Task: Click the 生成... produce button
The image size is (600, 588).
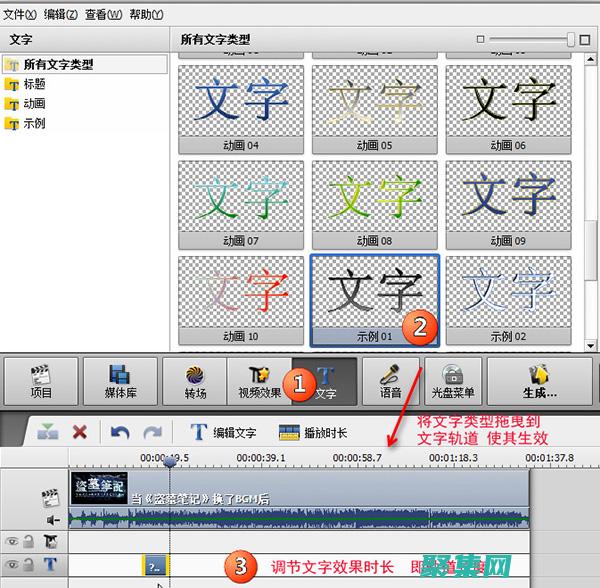Action: [540, 381]
